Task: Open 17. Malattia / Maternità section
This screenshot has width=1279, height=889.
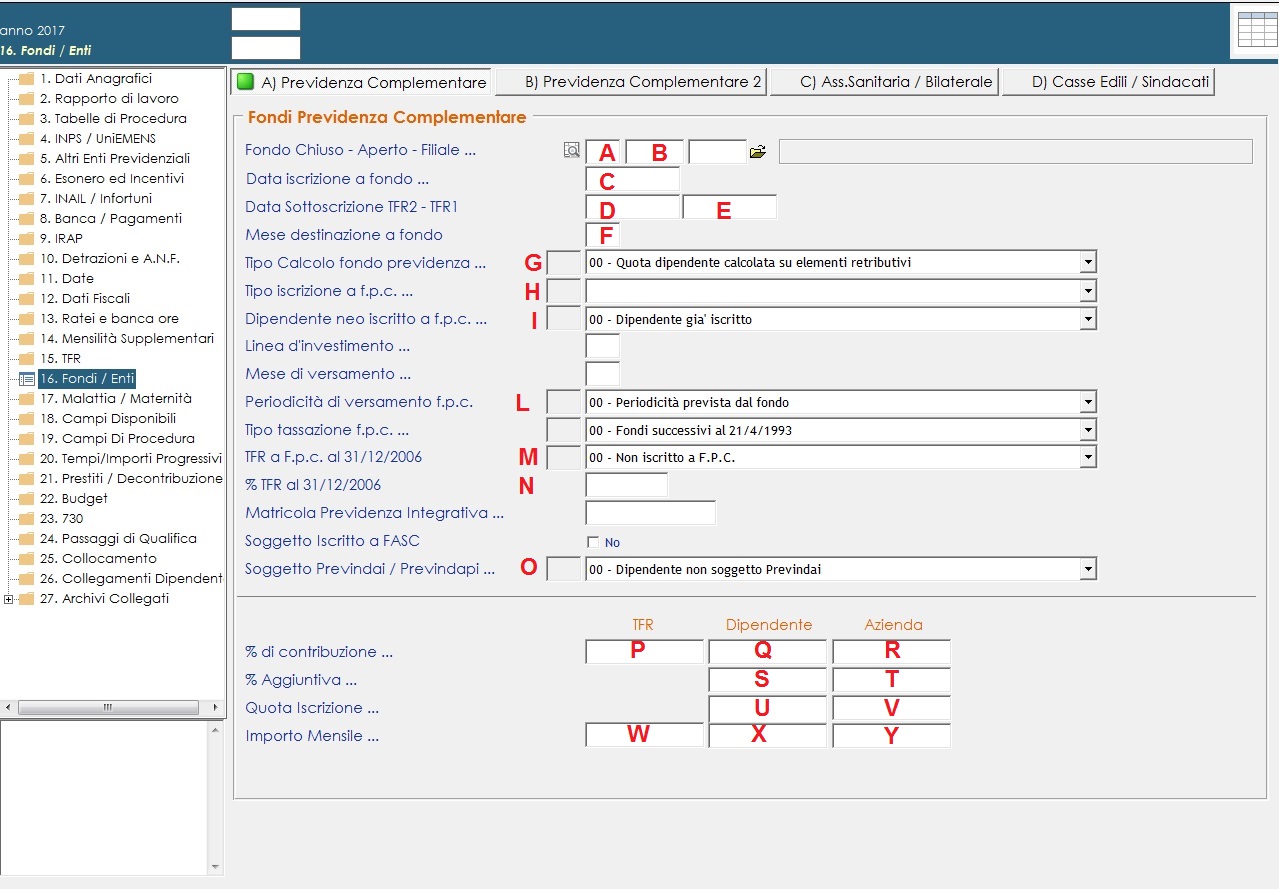Action: [x=115, y=399]
